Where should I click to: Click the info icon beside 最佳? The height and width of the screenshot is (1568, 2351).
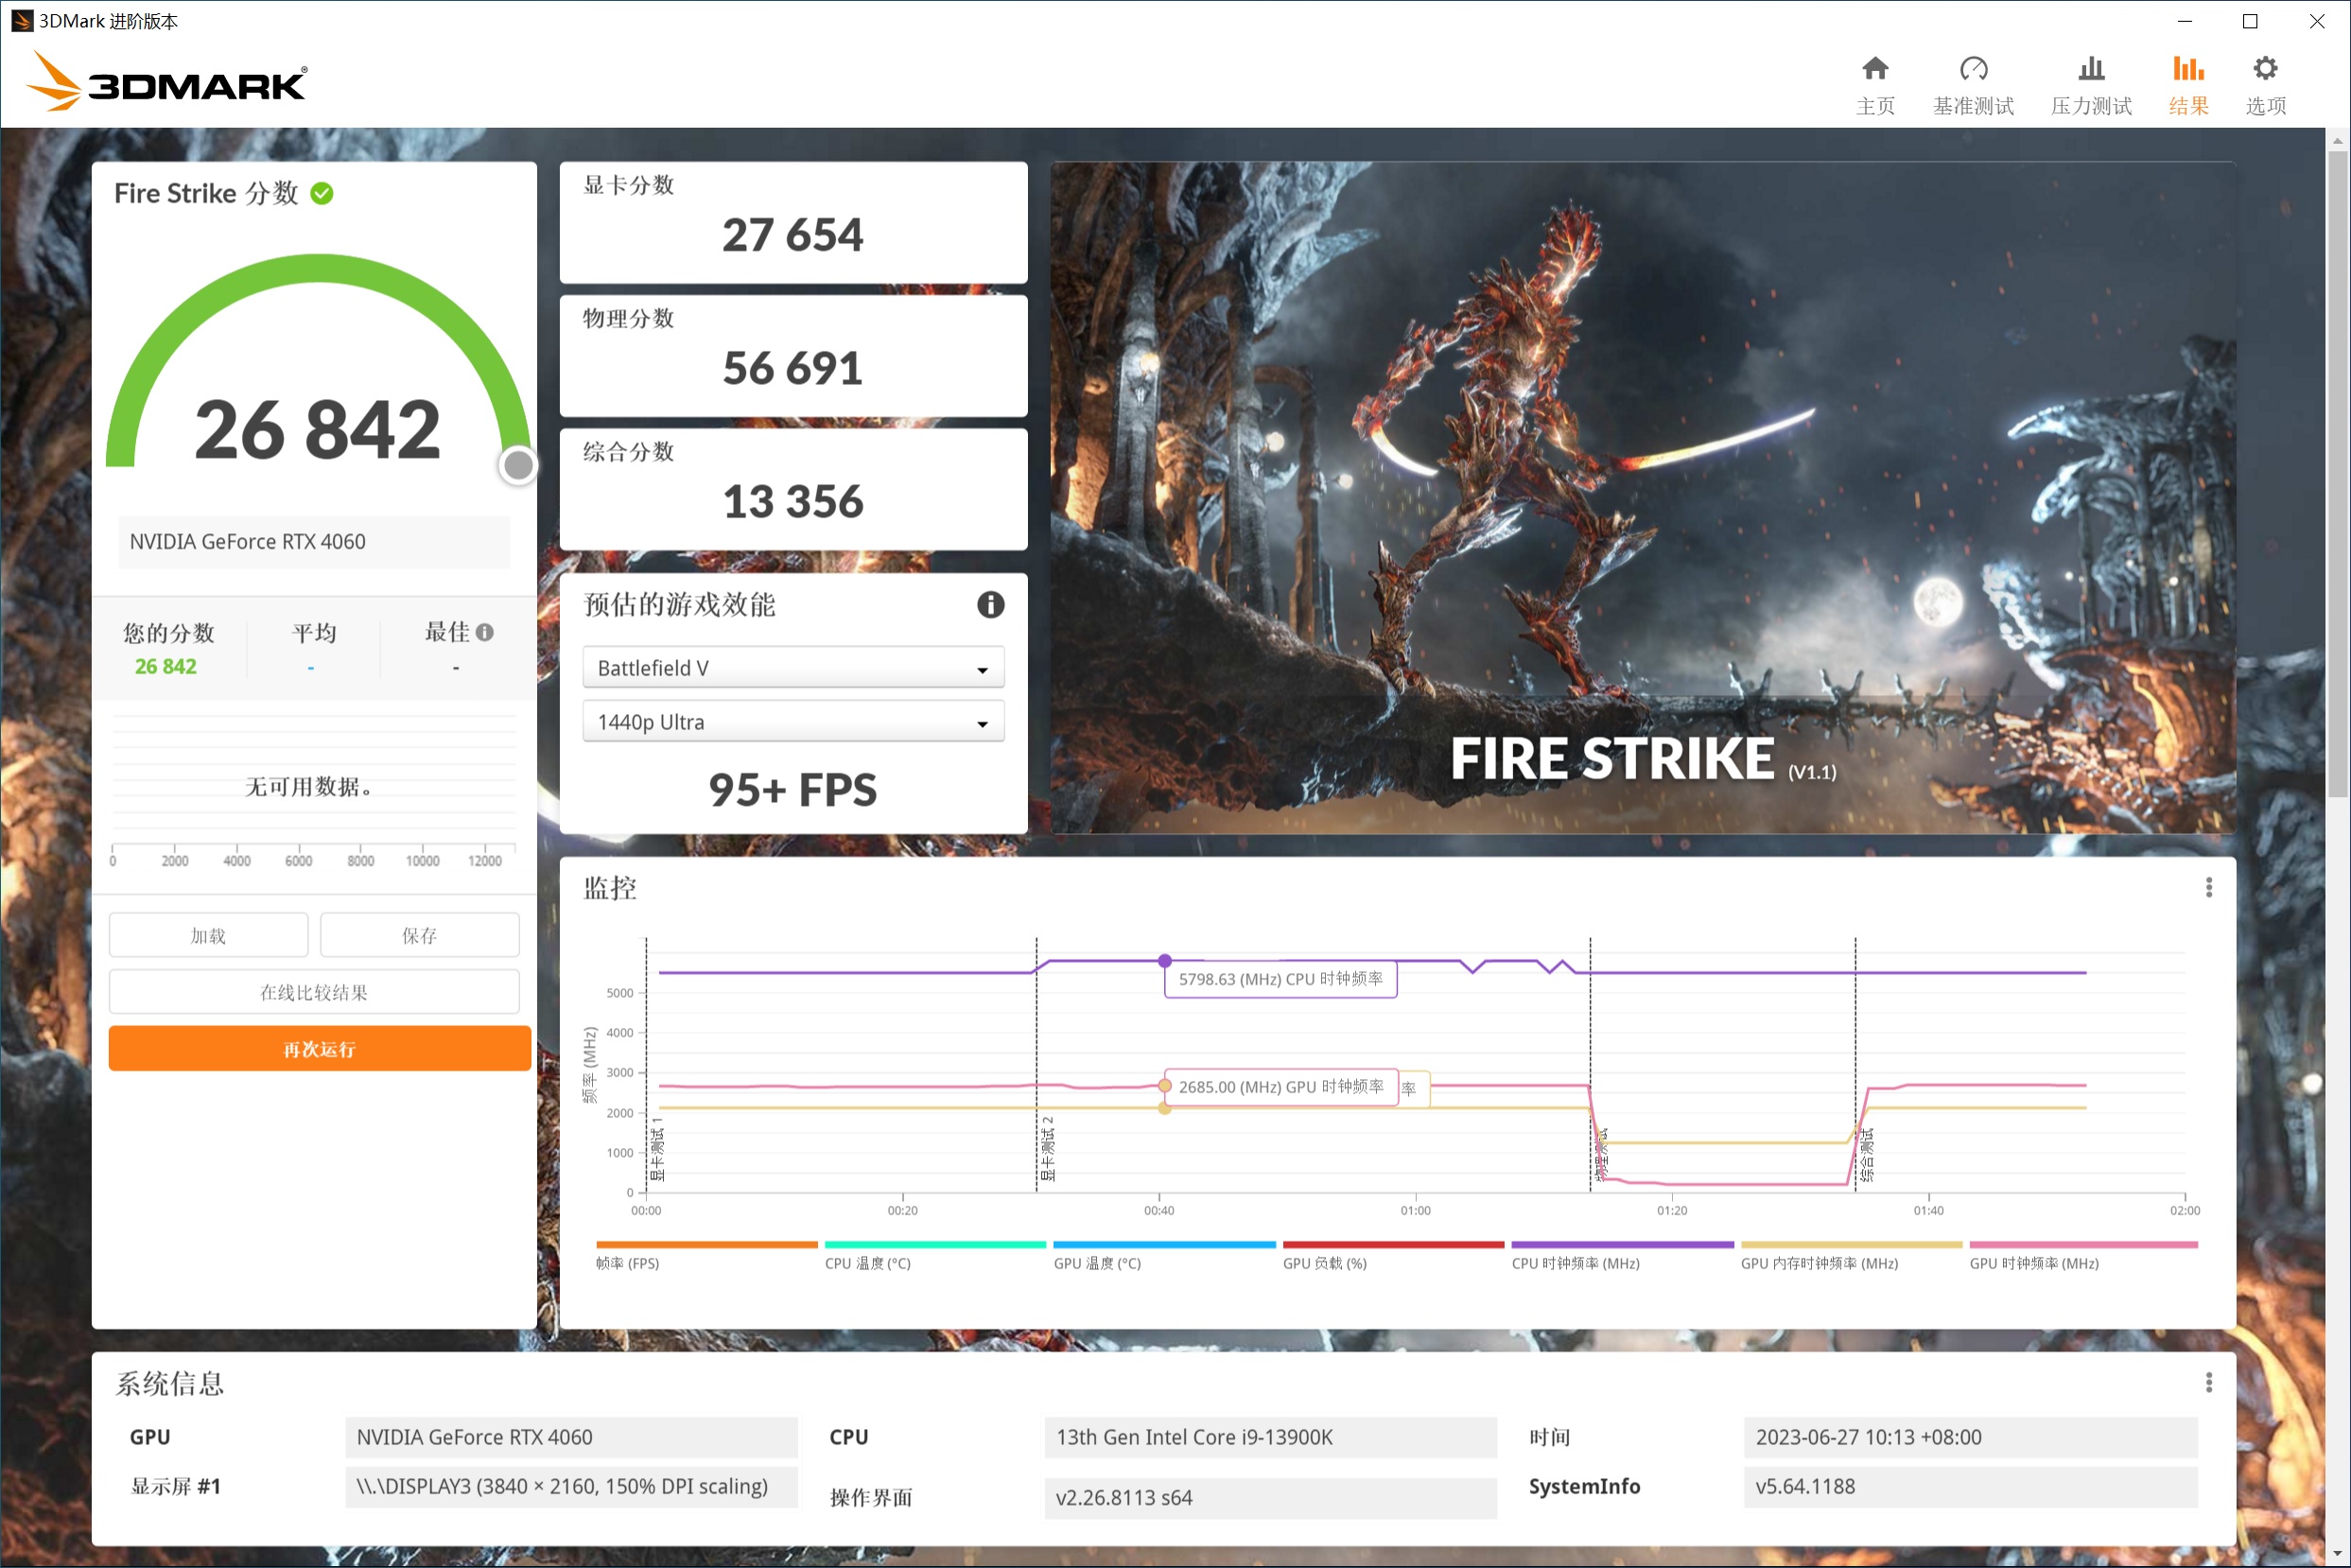[485, 632]
